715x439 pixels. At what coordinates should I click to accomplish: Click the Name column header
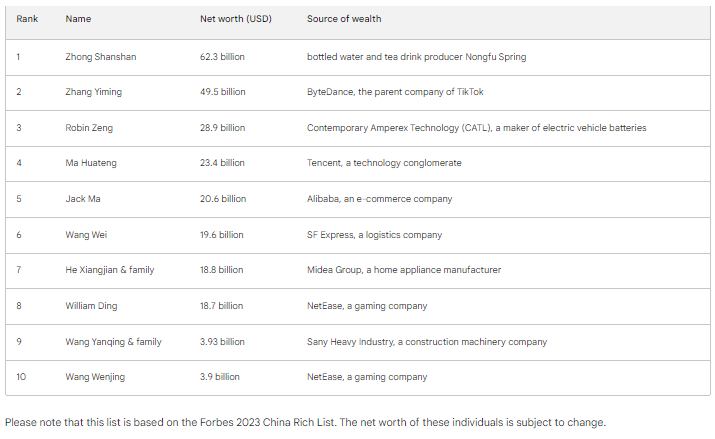[x=78, y=19]
